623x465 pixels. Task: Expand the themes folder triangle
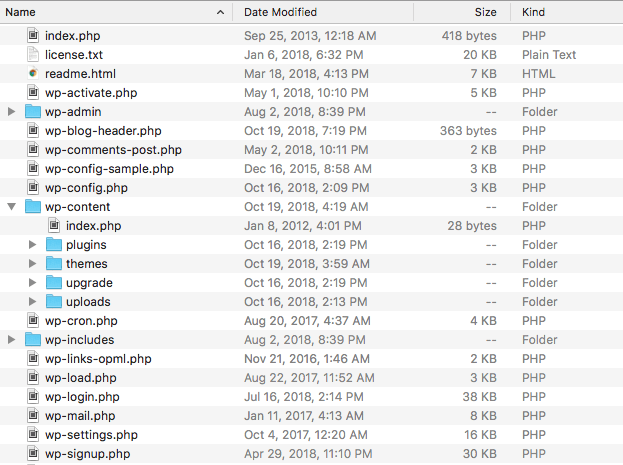[x=33, y=264]
